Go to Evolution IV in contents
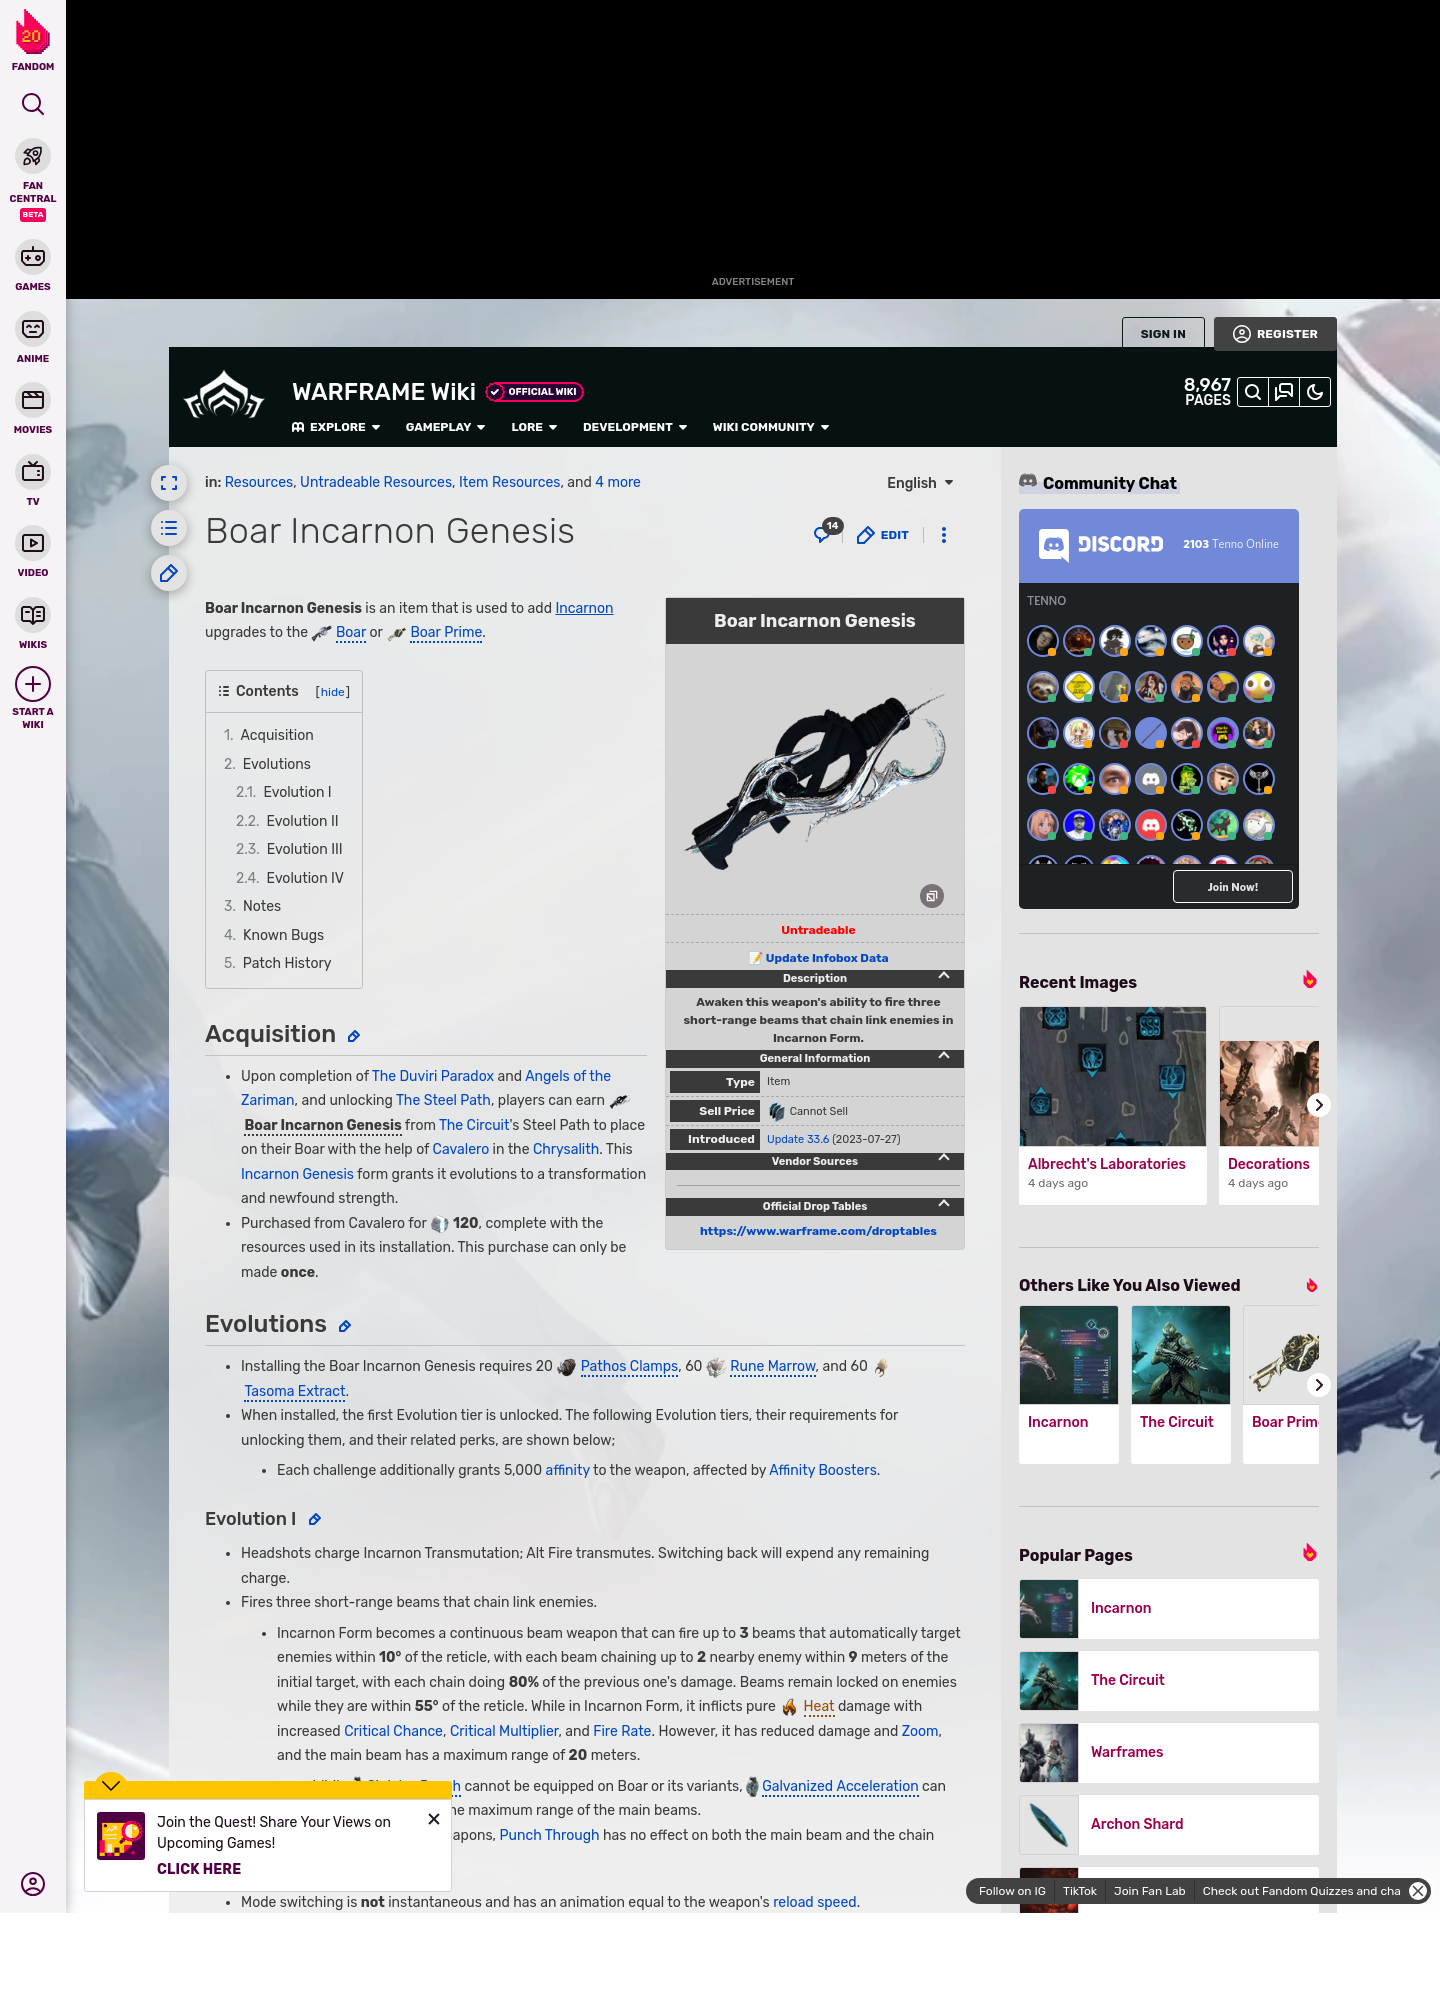The width and height of the screenshot is (1440, 2000). (x=290, y=878)
